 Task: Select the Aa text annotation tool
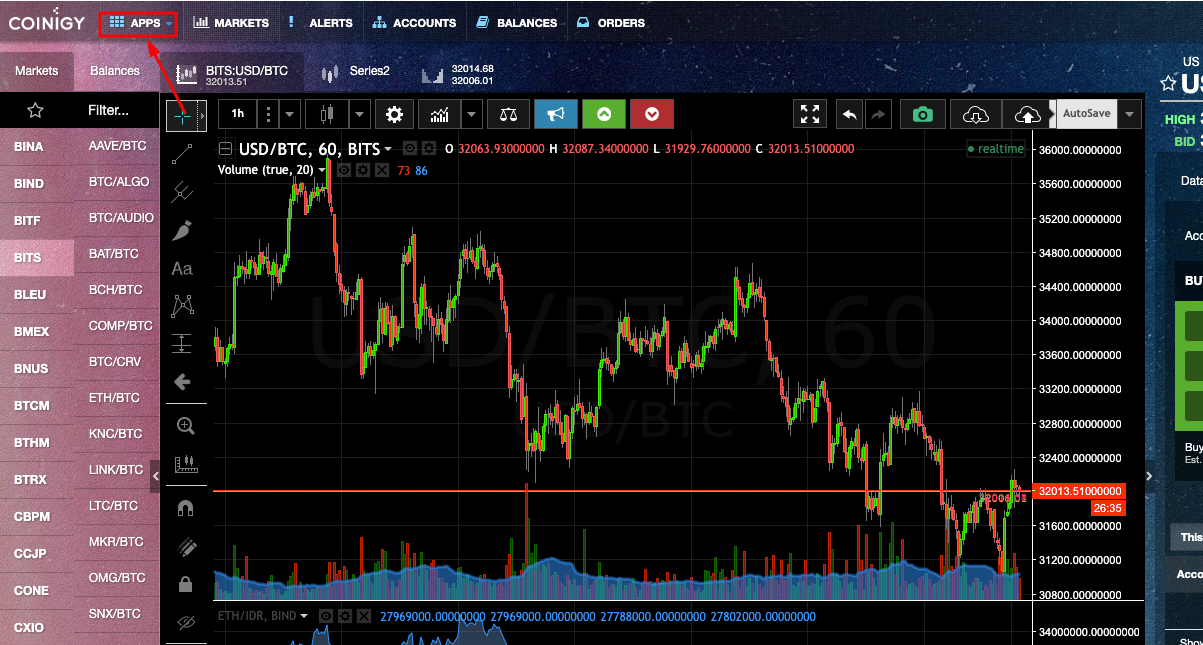point(182,268)
